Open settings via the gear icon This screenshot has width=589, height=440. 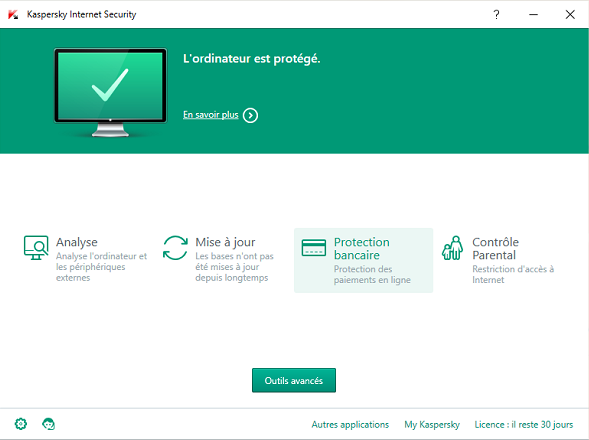coord(21,424)
